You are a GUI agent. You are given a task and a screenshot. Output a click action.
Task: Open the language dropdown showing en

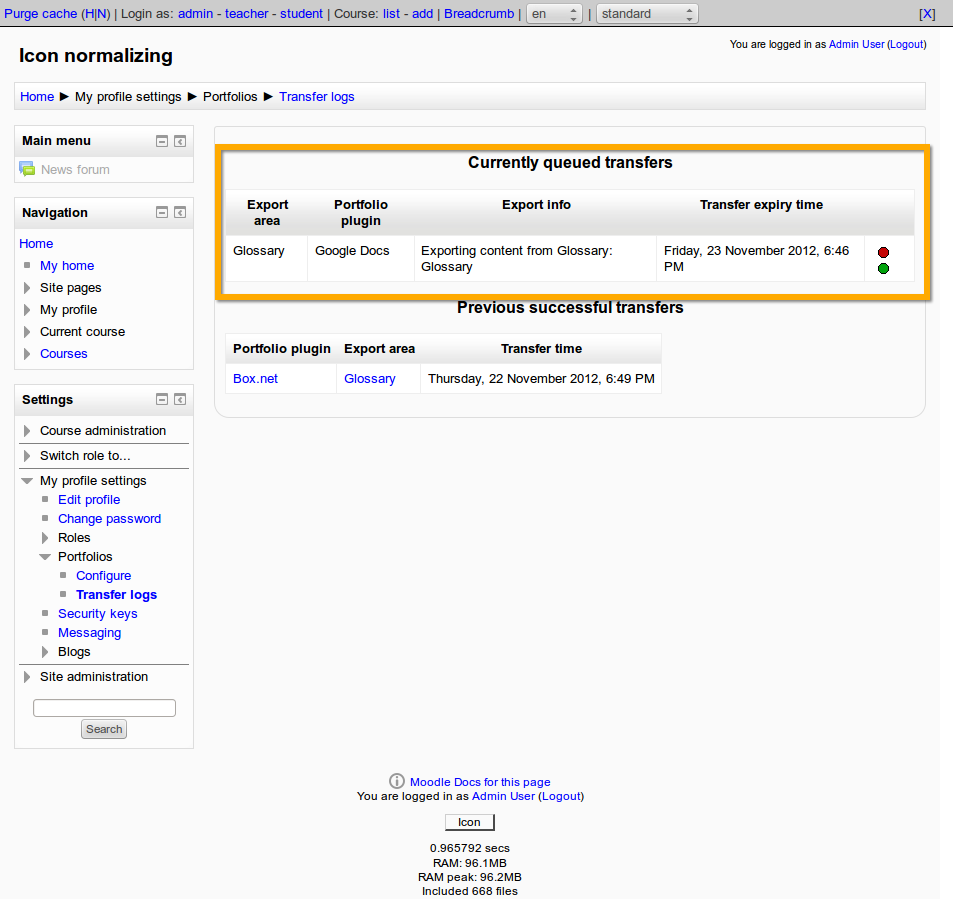(x=554, y=13)
